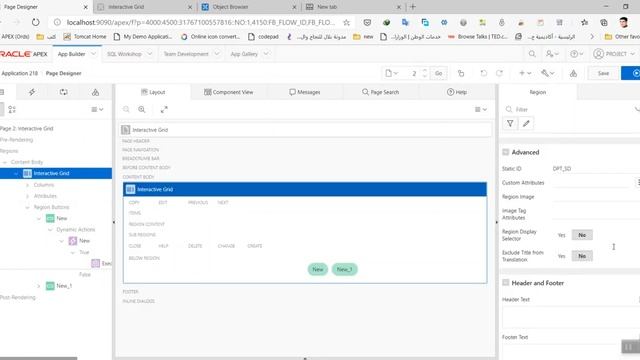
Task: Select the Interactive Grid region icon in tree
Action: 27,173
